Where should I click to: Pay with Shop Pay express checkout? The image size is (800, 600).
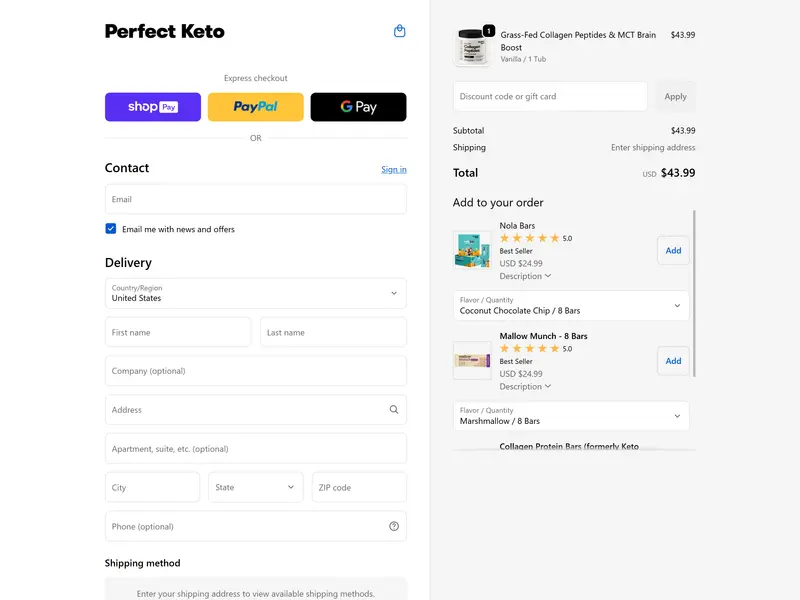pyautogui.click(x=153, y=107)
